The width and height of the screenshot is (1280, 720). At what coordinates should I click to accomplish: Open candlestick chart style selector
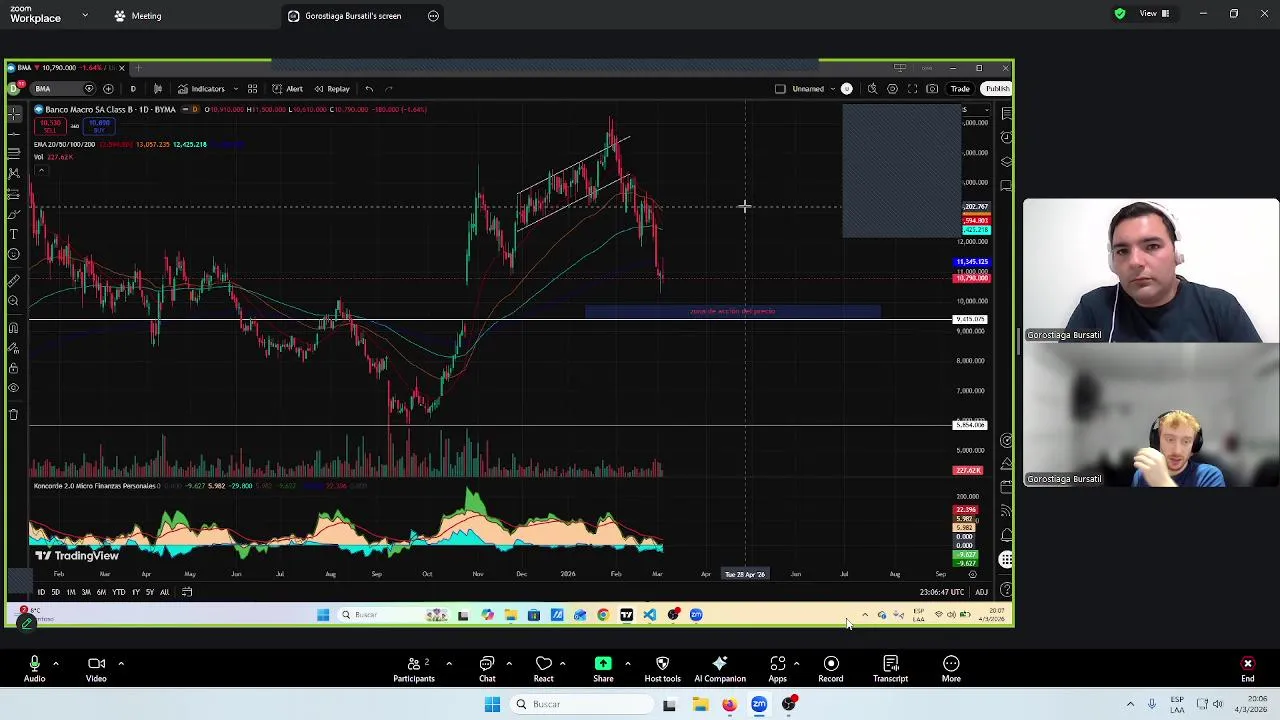pyautogui.click(x=158, y=89)
